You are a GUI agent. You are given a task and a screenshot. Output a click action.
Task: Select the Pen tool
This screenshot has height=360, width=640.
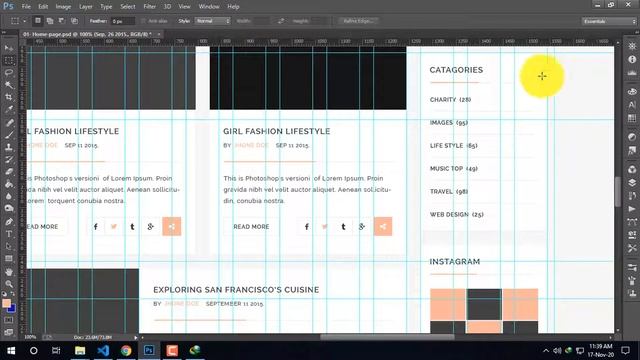click(9, 222)
